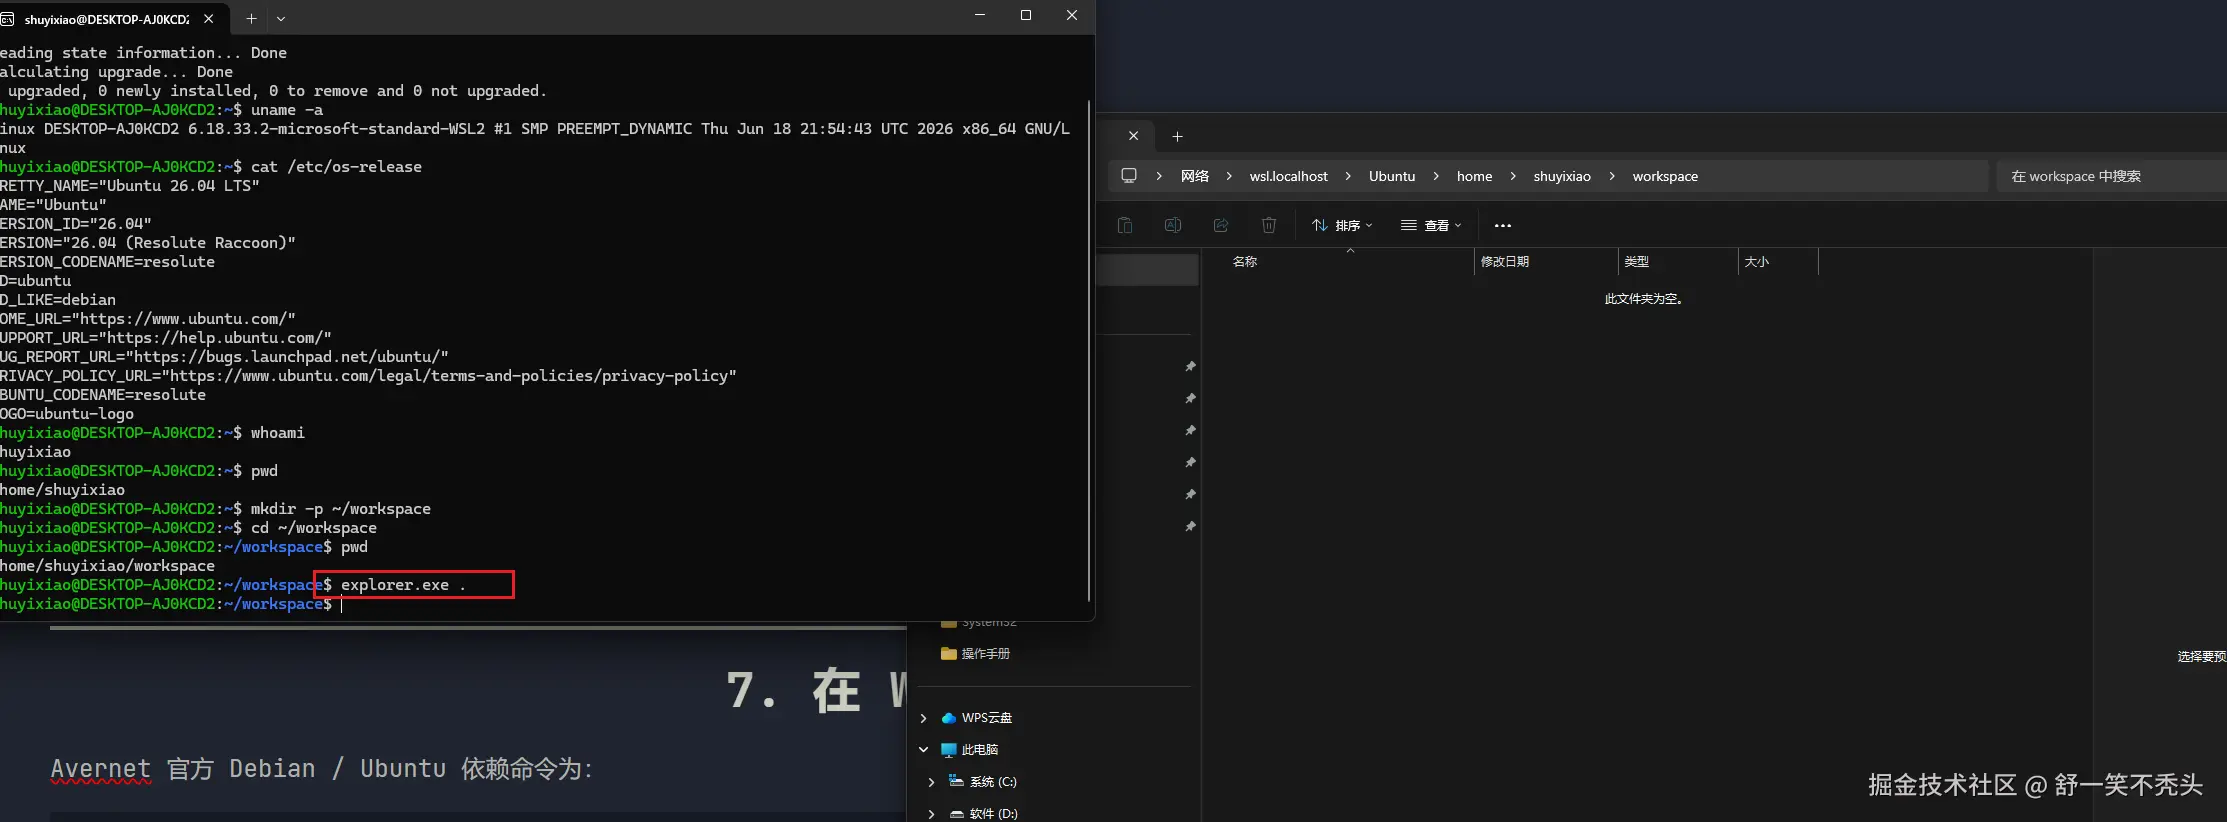Image resolution: width=2227 pixels, height=822 pixels.
Task: Select 系统 (C:) in the Explorer sidebar
Action: click(993, 782)
